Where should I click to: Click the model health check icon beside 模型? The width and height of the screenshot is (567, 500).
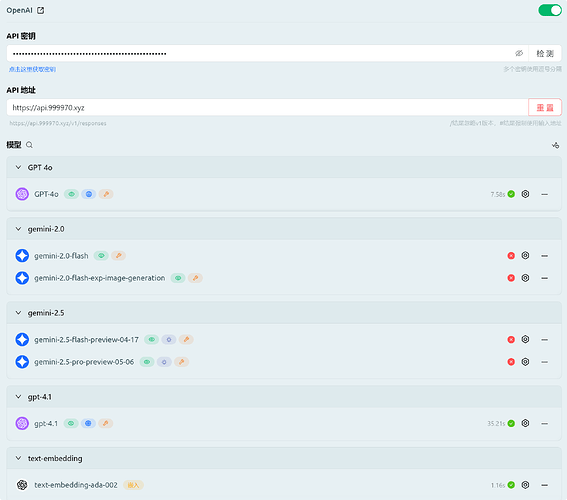[x=555, y=145]
